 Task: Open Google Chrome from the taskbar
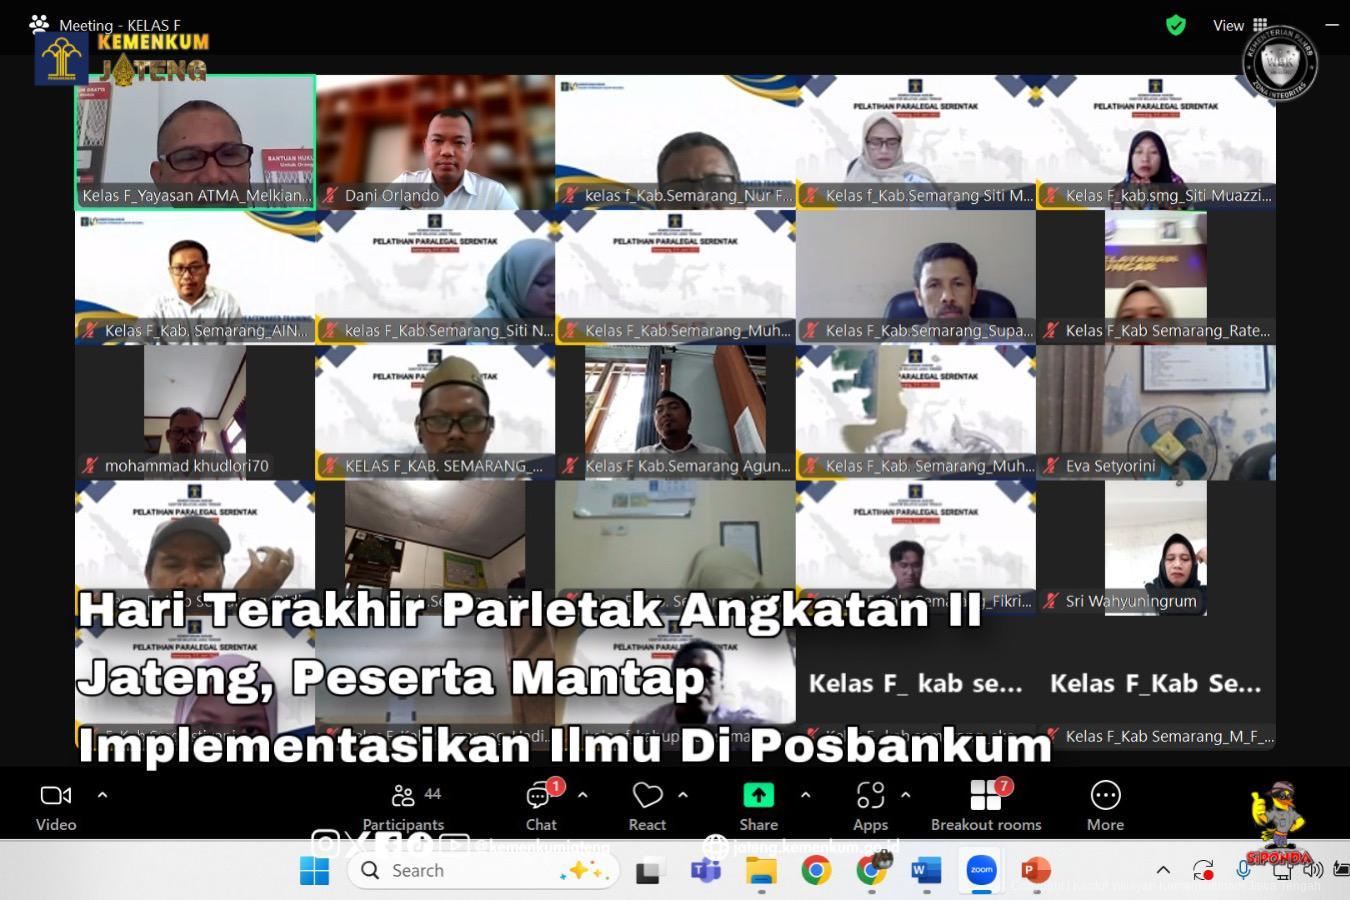(x=816, y=870)
